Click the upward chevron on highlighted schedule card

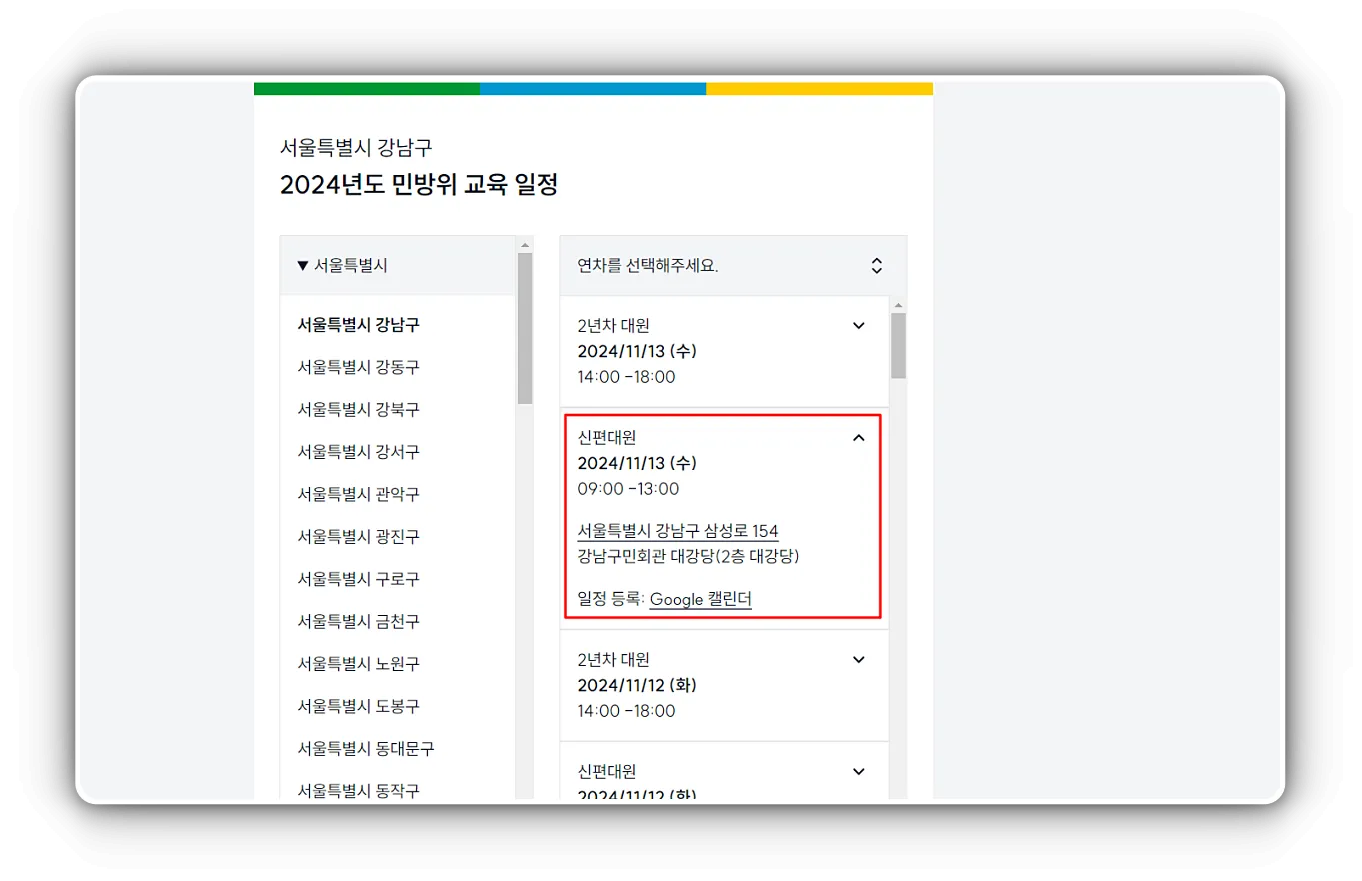(858, 437)
